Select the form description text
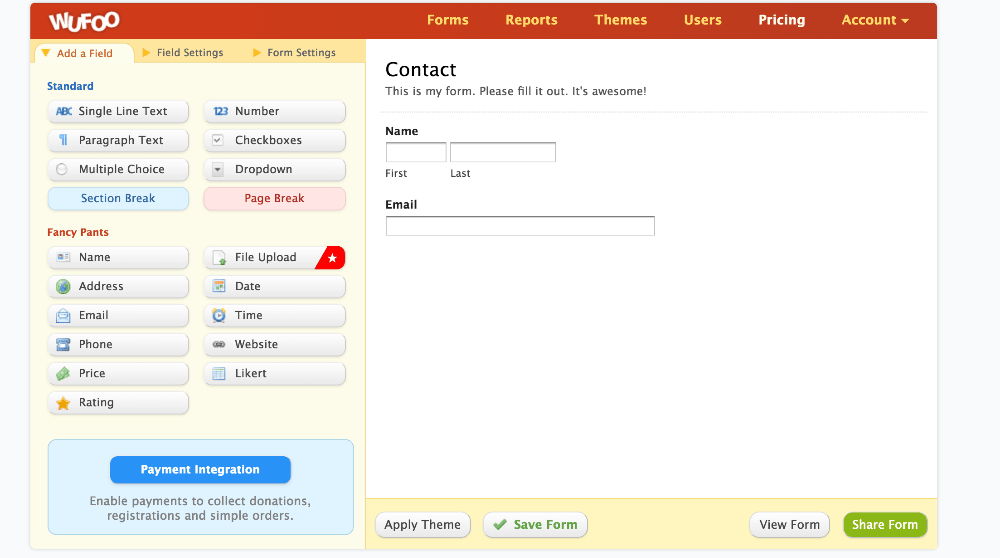1000x558 pixels. 515,91
